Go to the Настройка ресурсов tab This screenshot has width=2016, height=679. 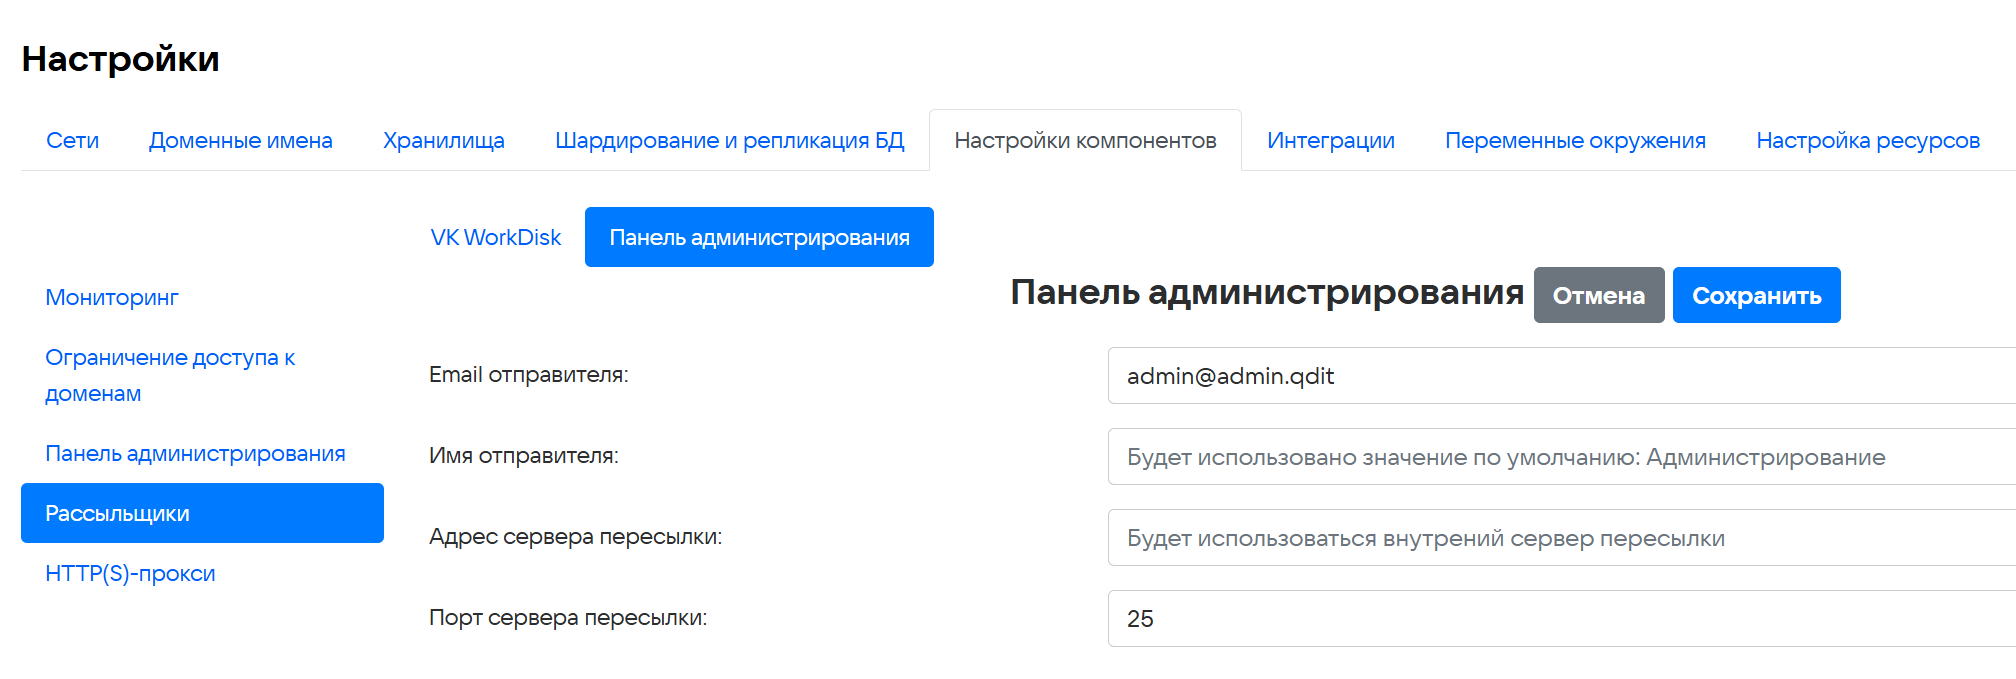(x=1867, y=141)
